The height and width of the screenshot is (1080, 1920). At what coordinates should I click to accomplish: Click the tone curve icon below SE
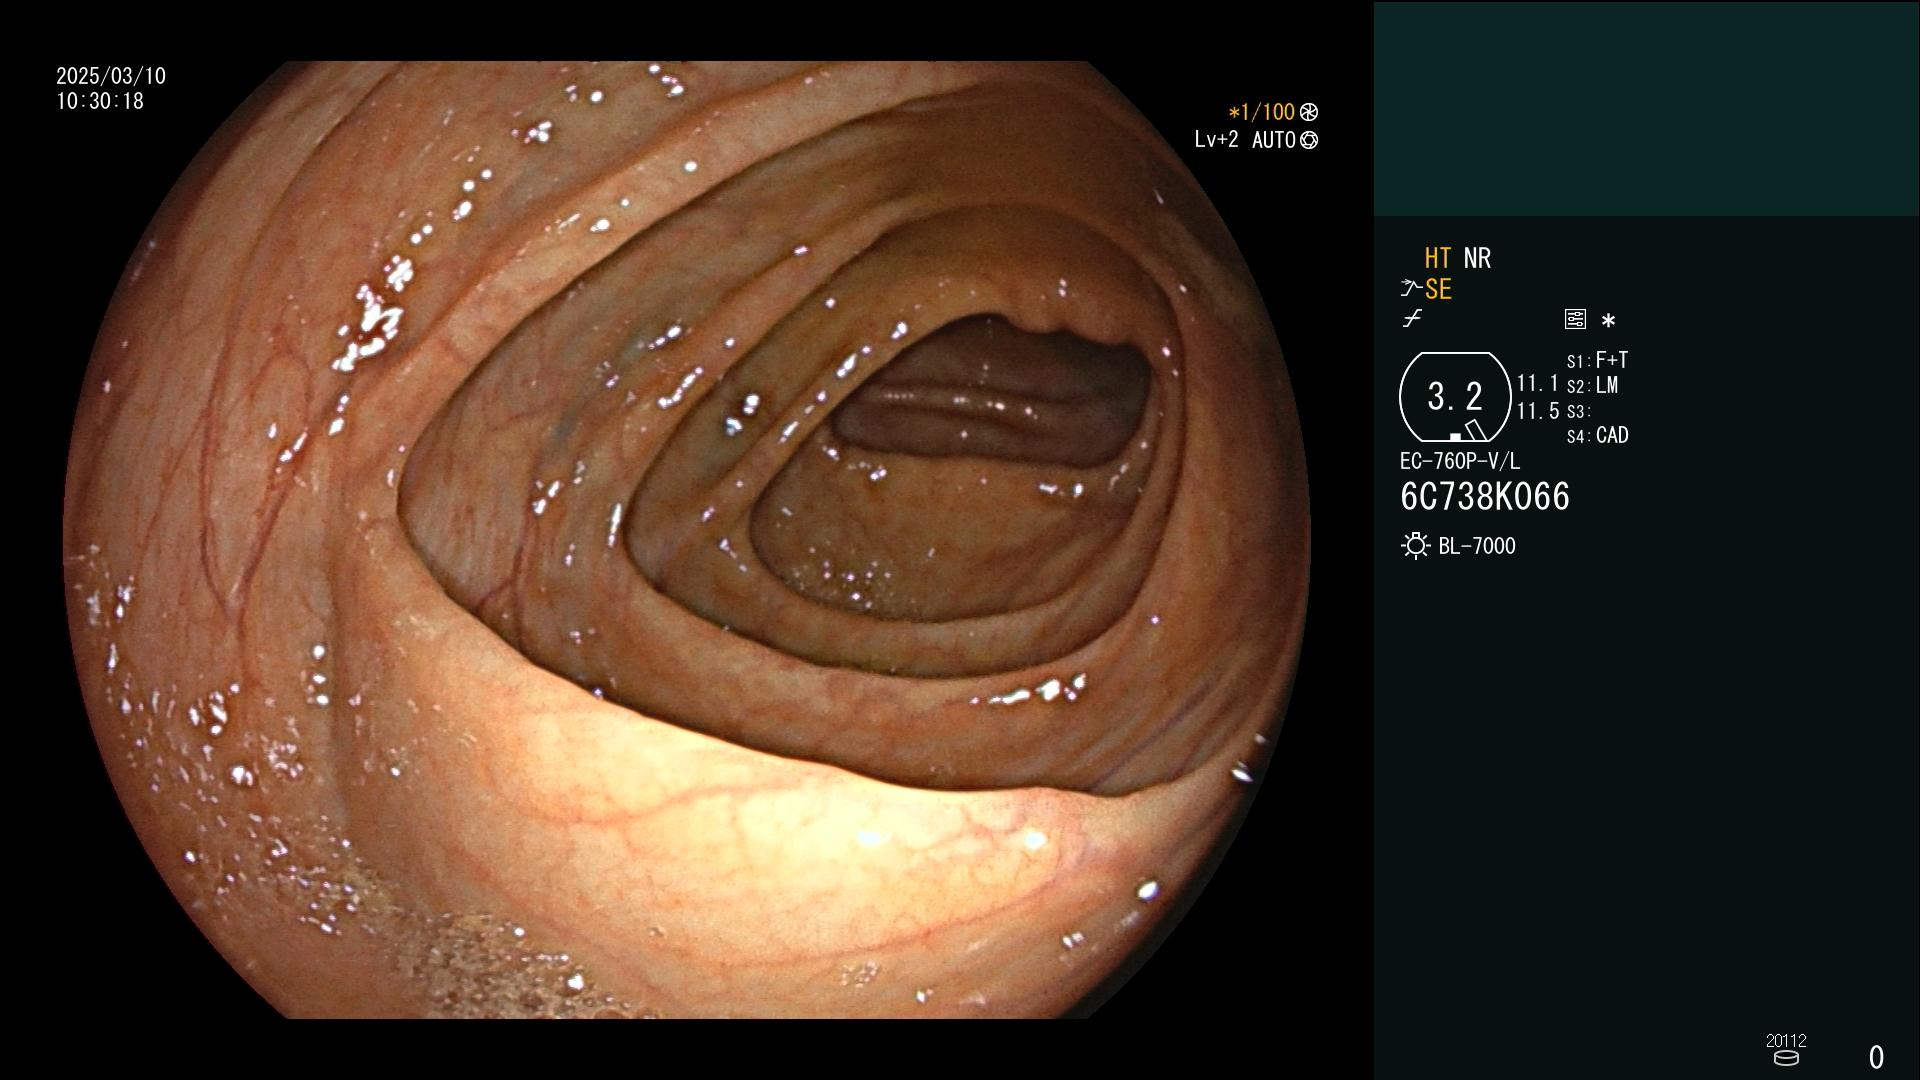(x=1412, y=319)
